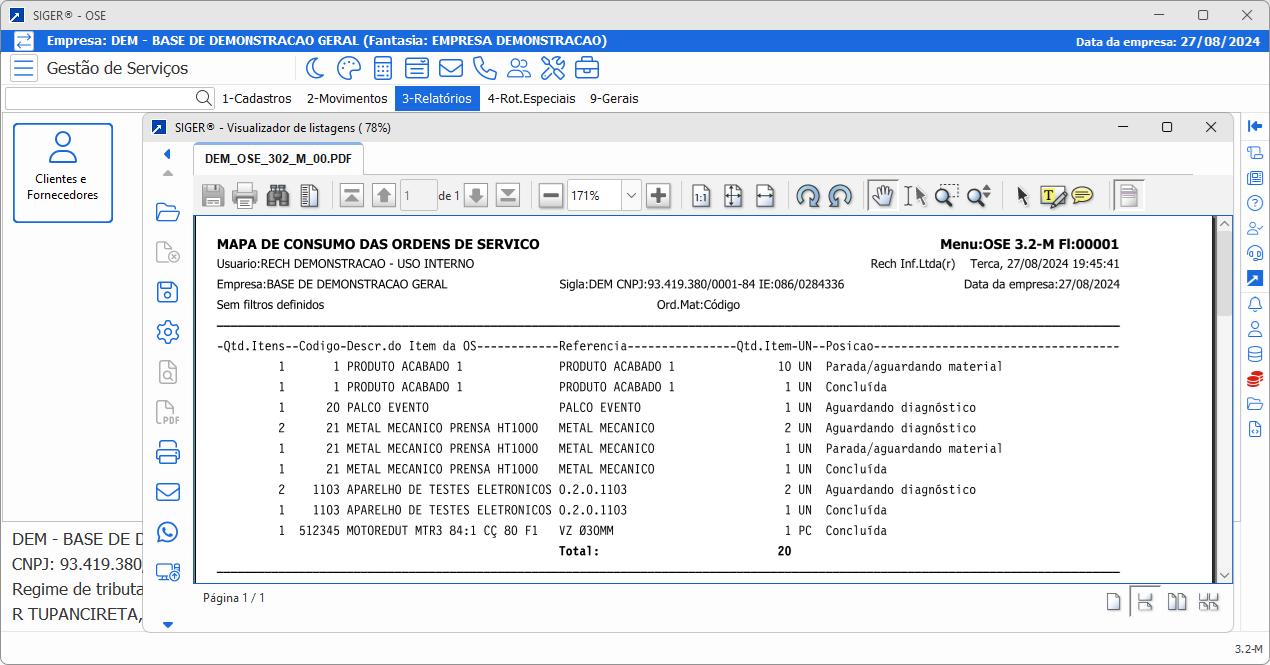
Task: Toggle dark mode moon icon
Action: pos(315,68)
